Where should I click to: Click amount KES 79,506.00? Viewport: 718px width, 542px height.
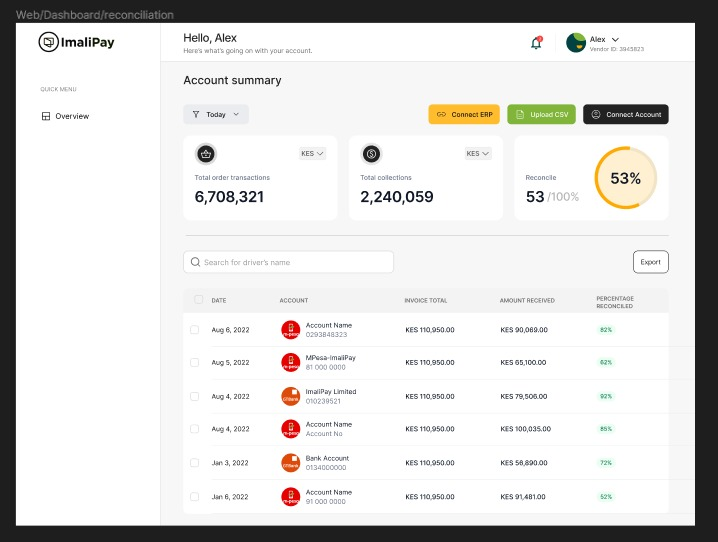click(x=523, y=396)
